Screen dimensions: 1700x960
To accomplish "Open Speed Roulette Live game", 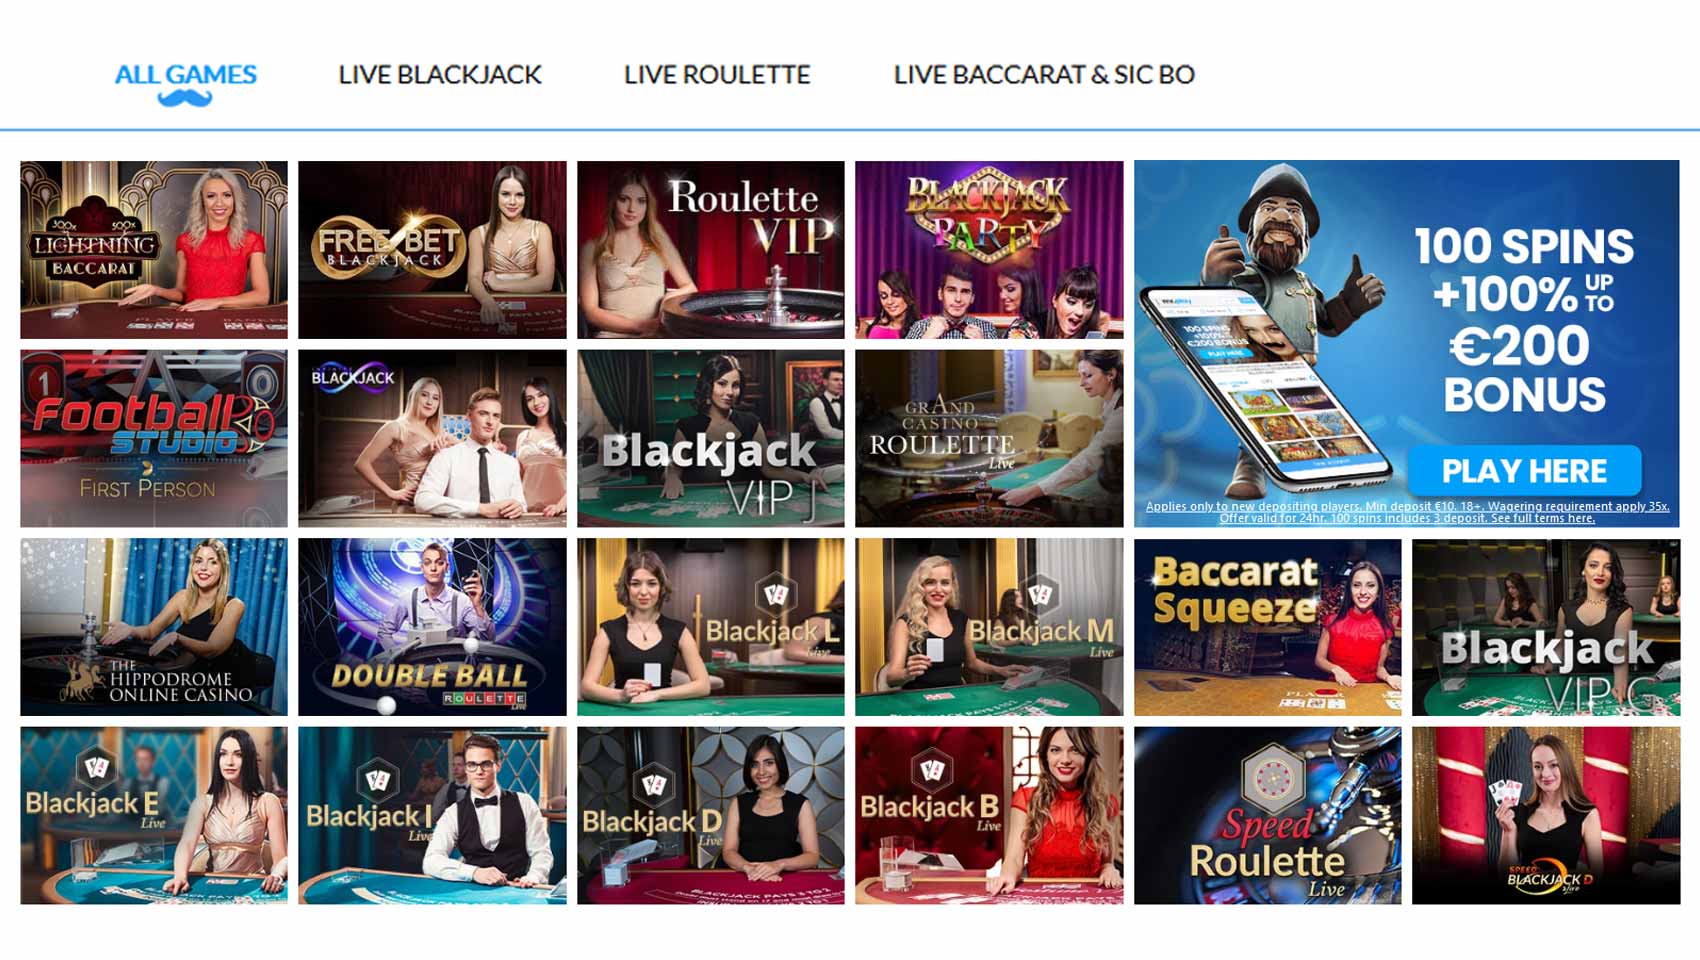I will coord(1268,815).
